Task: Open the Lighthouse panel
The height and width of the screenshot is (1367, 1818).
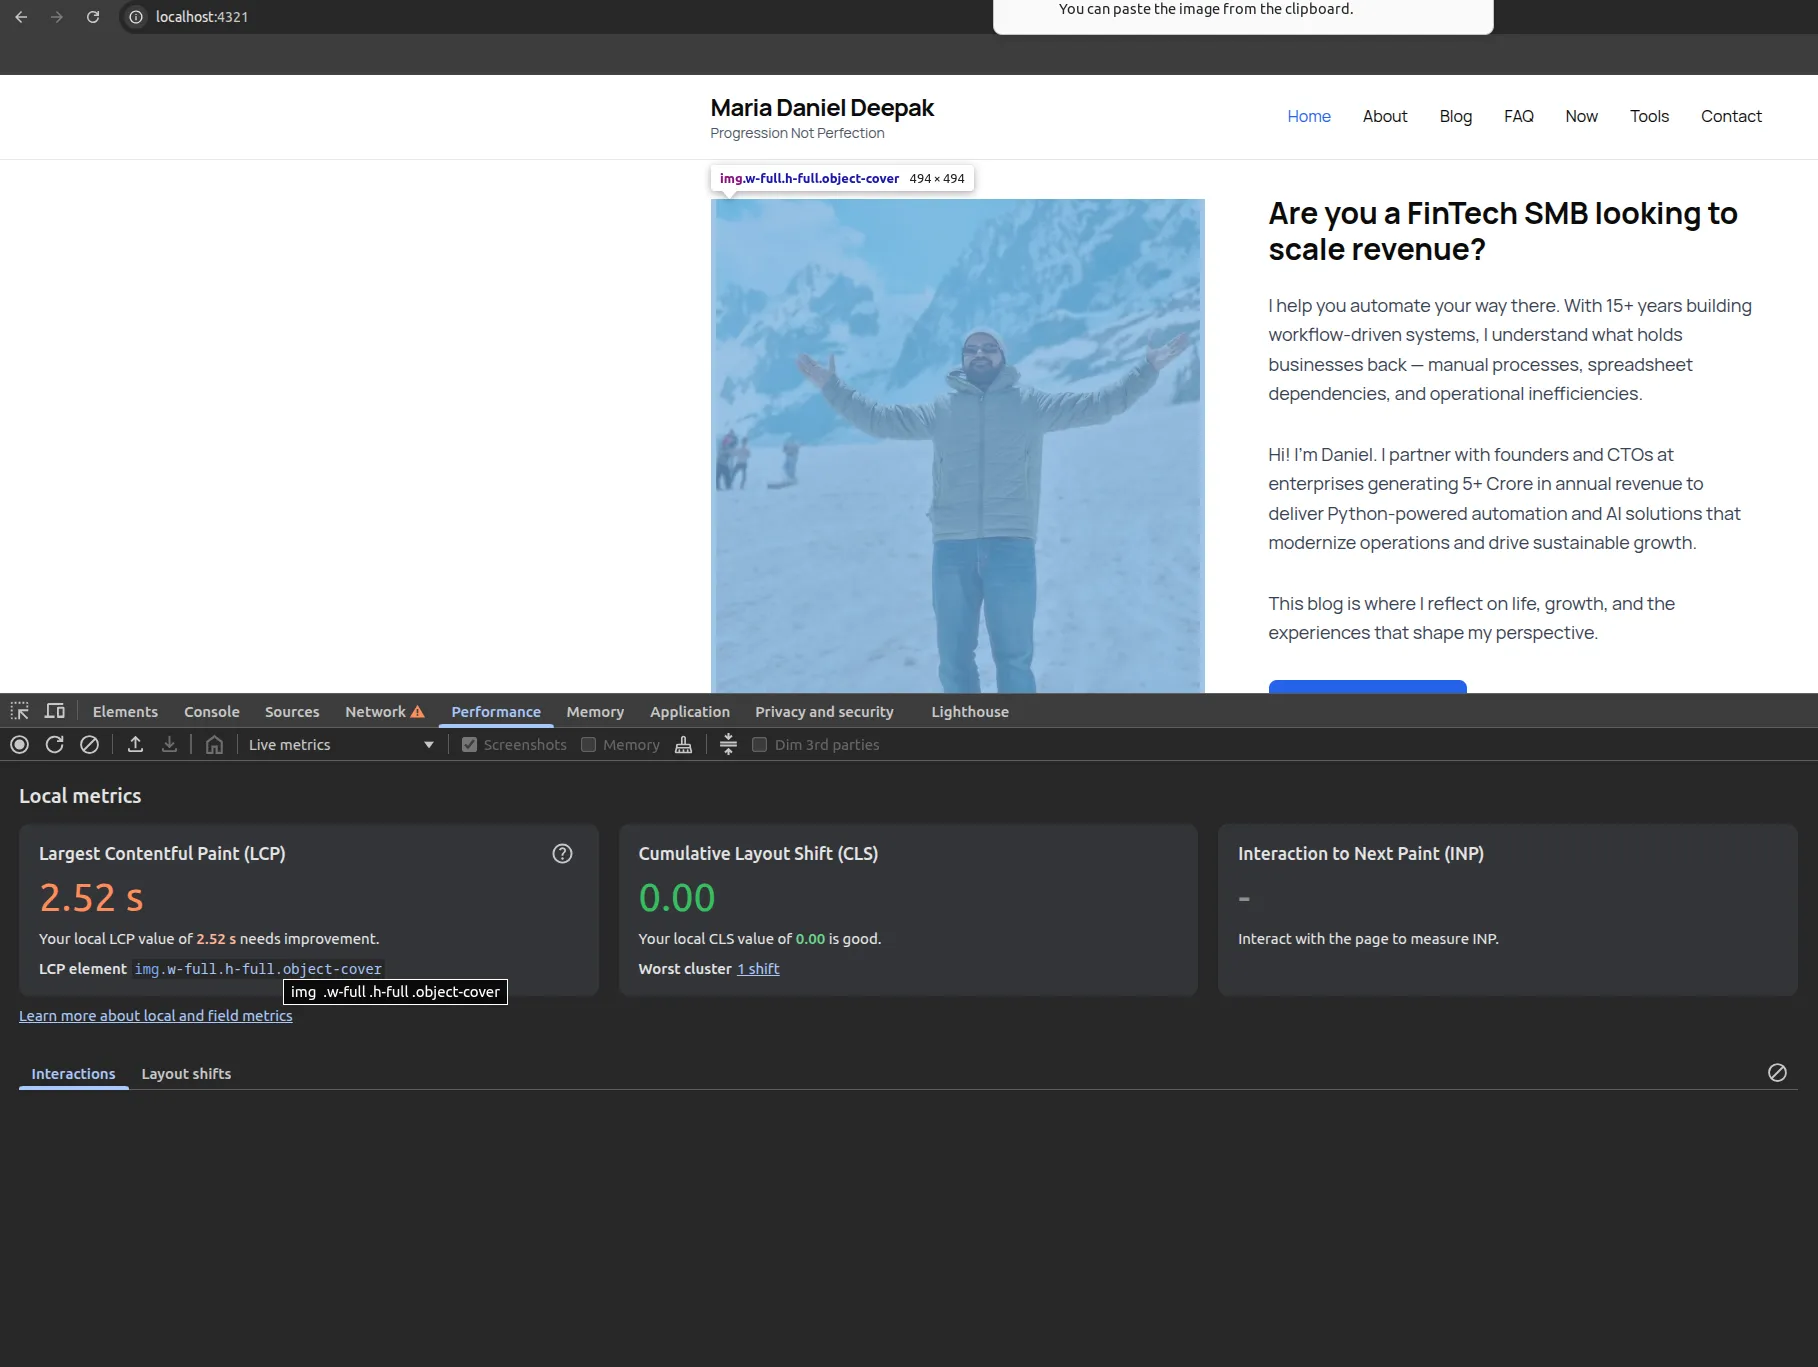Action: (x=968, y=711)
